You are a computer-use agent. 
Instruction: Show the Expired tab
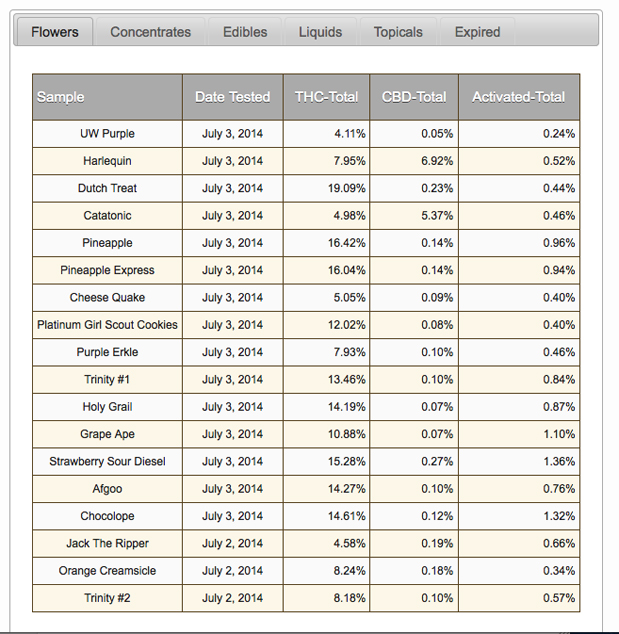click(477, 32)
